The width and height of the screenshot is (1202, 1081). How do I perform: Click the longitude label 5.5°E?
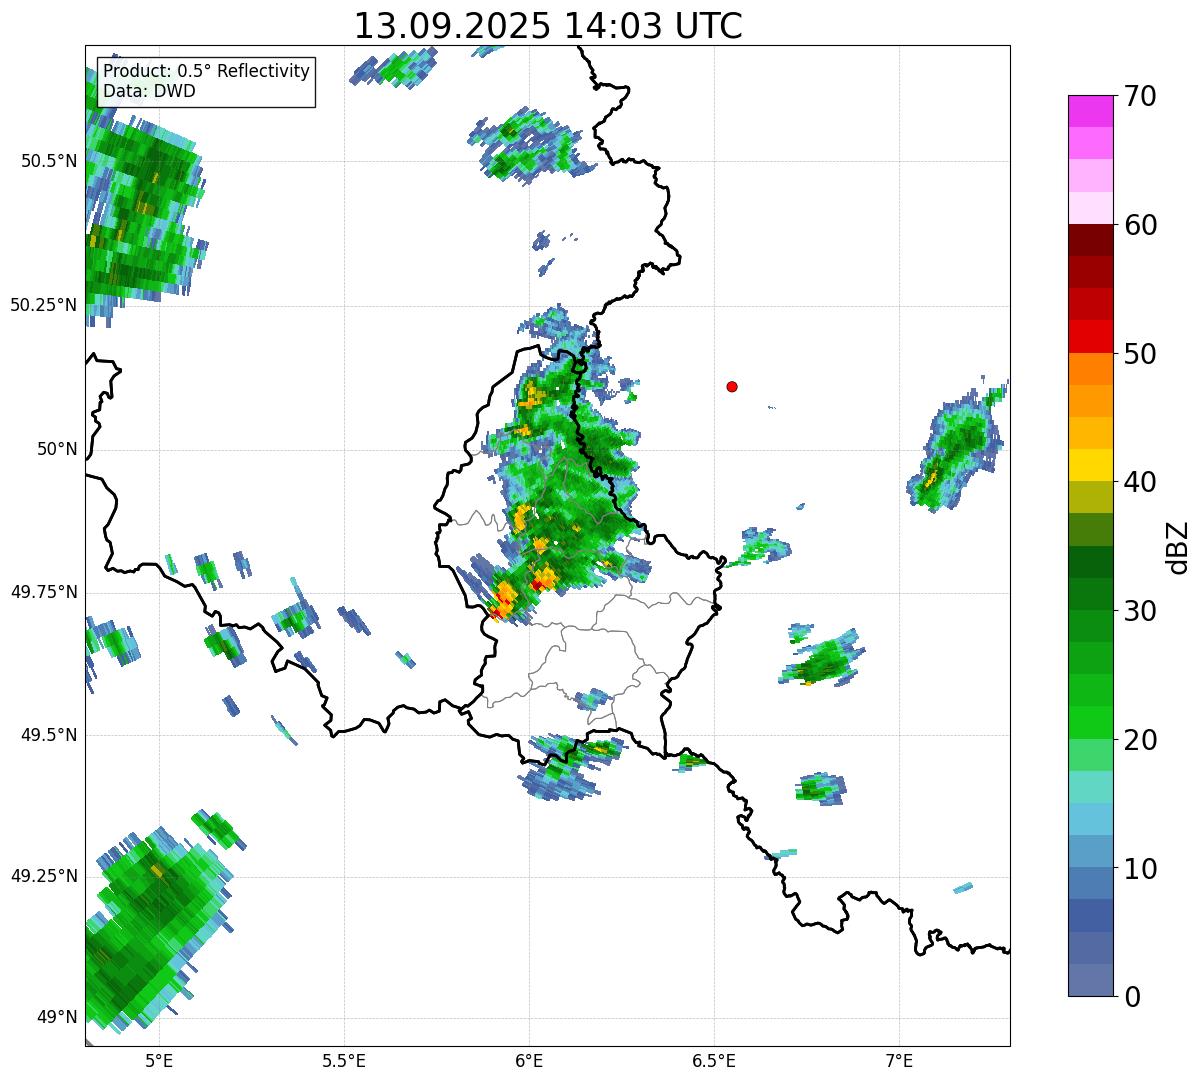[x=344, y=1060]
